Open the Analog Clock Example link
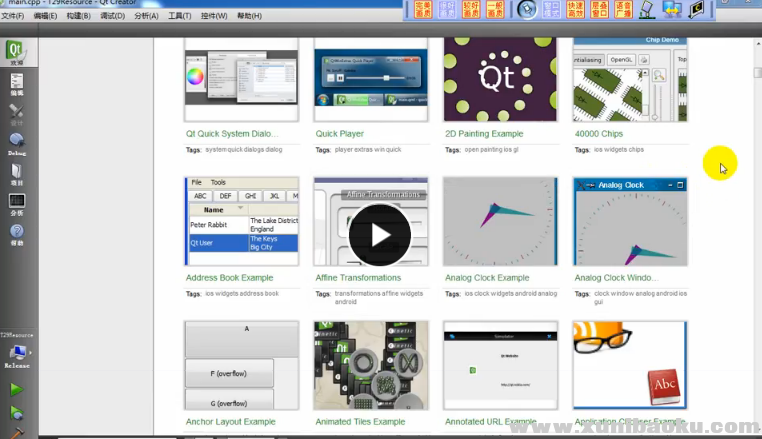762x439 pixels. [487, 278]
